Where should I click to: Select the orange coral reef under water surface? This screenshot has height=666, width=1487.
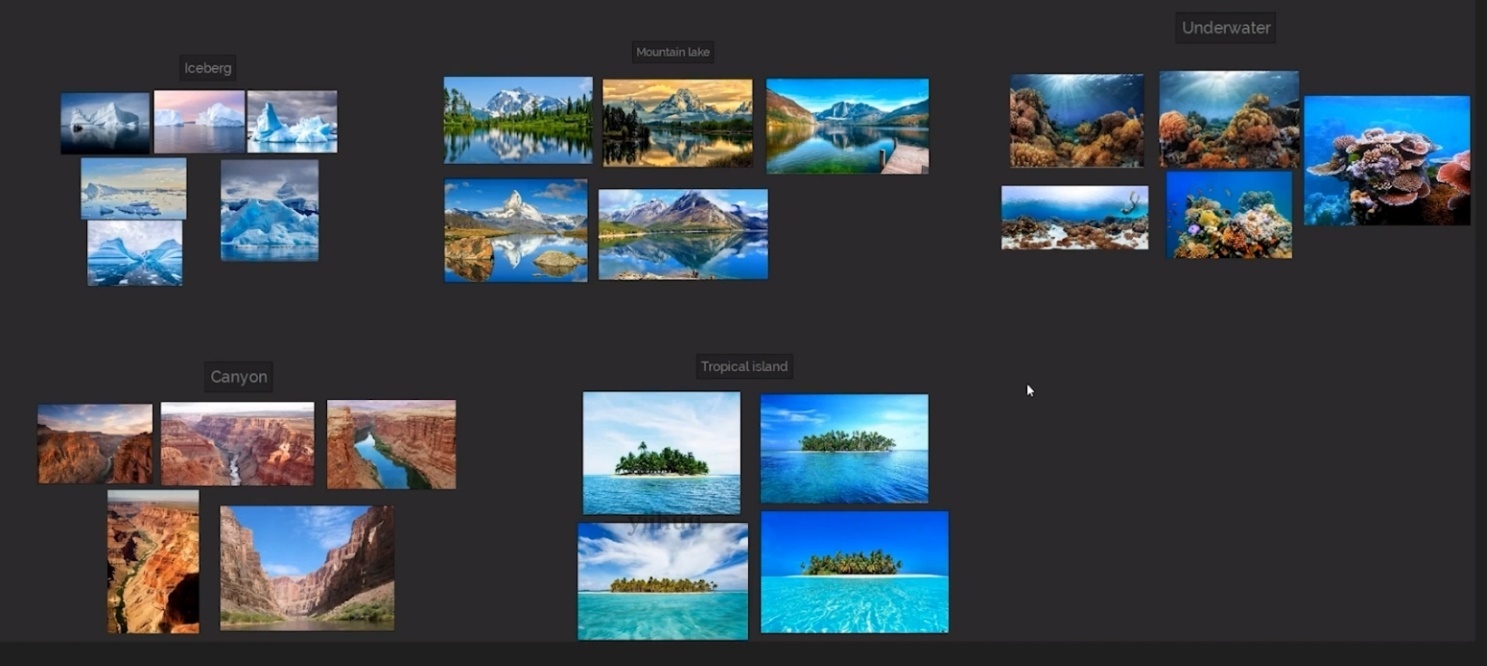tap(1229, 119)
